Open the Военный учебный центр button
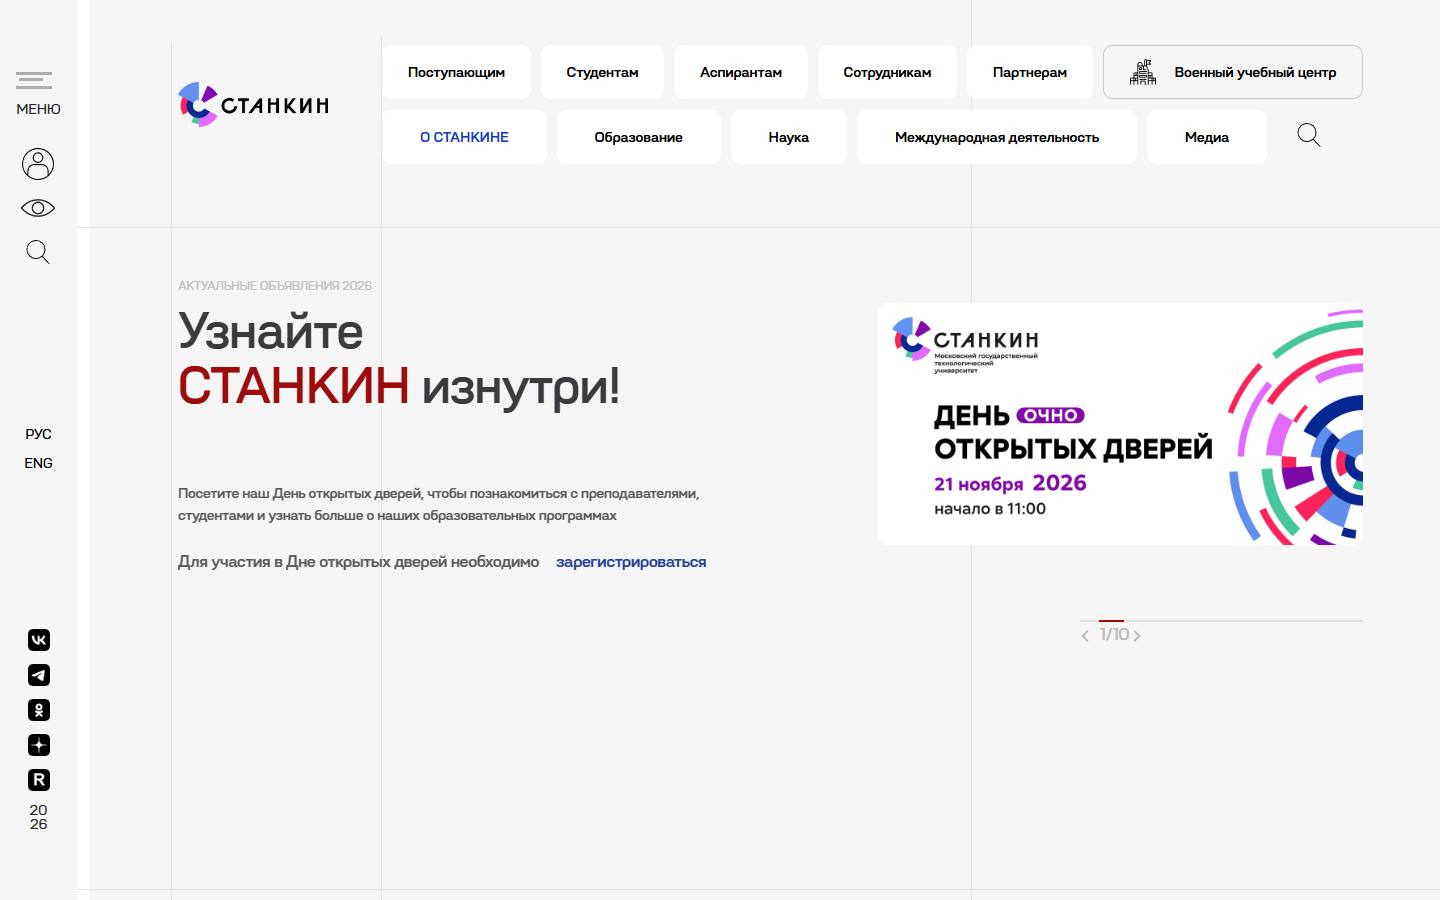This screenshot has width=1440, height=900. [x=1233, y=72]
